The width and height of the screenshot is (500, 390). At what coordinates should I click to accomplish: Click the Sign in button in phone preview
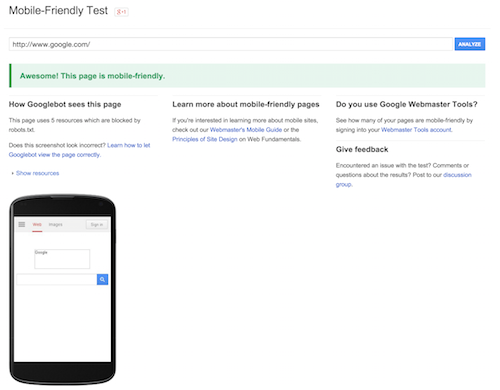[97, 225]
